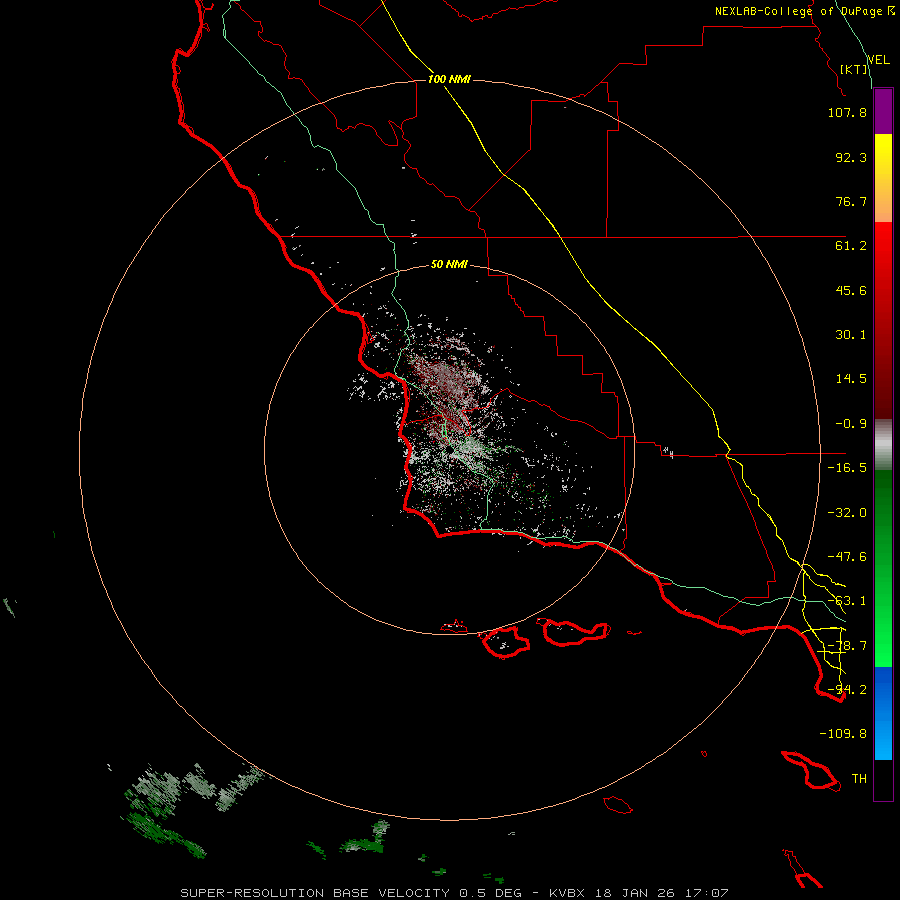Image resolution: width=900 pixels, height=900 pixels.
Task: Select the 76.7 scale value
Action: (x=851, y=201)
